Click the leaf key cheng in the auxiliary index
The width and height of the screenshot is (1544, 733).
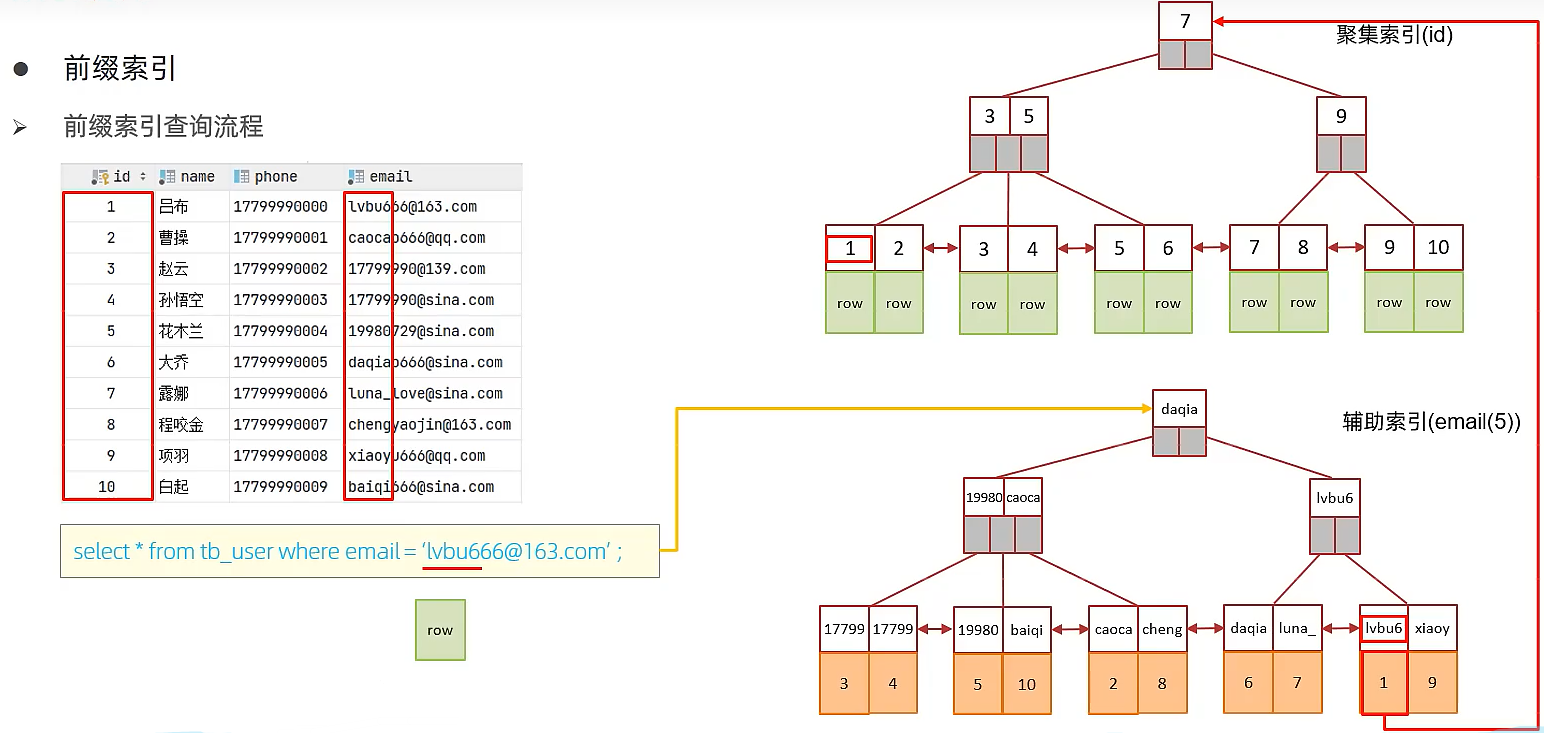[1162, 629]
